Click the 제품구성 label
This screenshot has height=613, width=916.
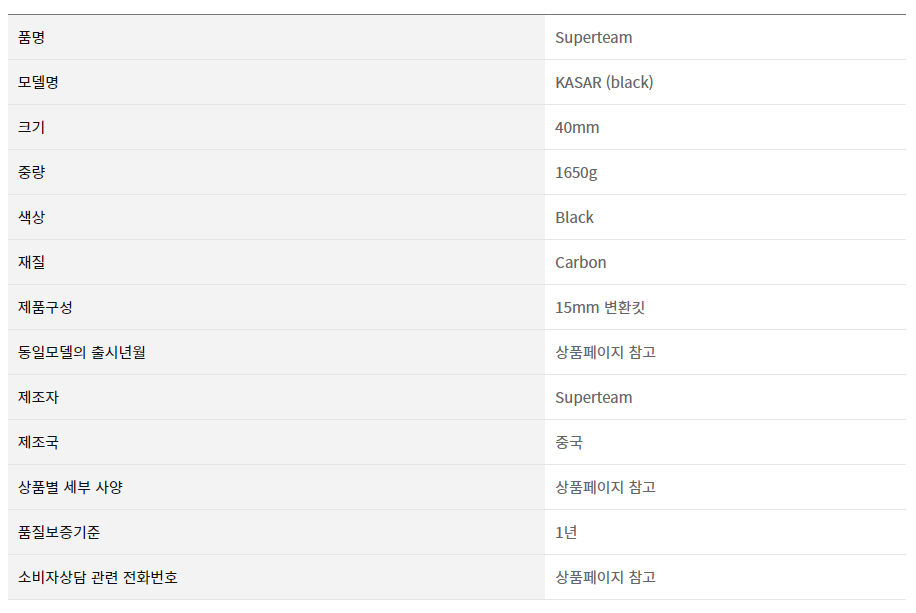point(45,307)
